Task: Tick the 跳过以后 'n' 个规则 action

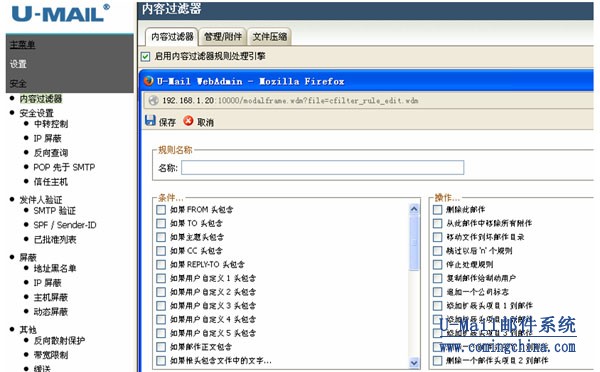Action: pos(437,251)
